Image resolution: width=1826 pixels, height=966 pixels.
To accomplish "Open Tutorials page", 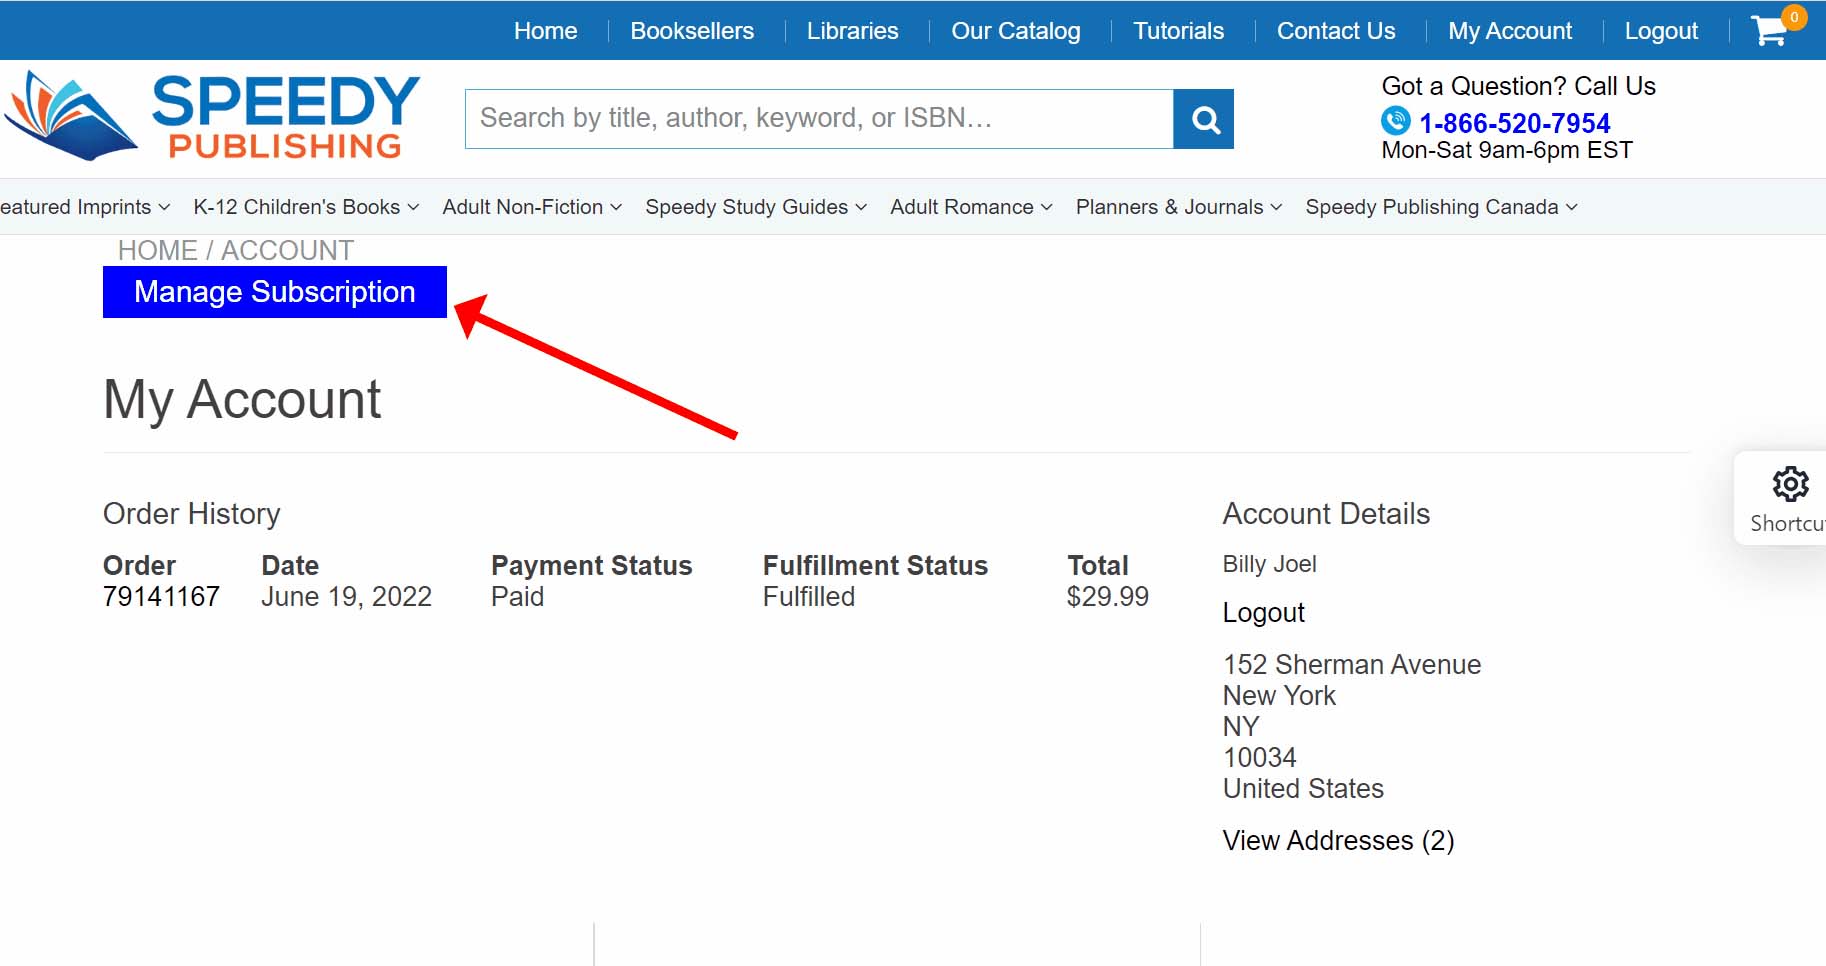I will click(1178, 31).
